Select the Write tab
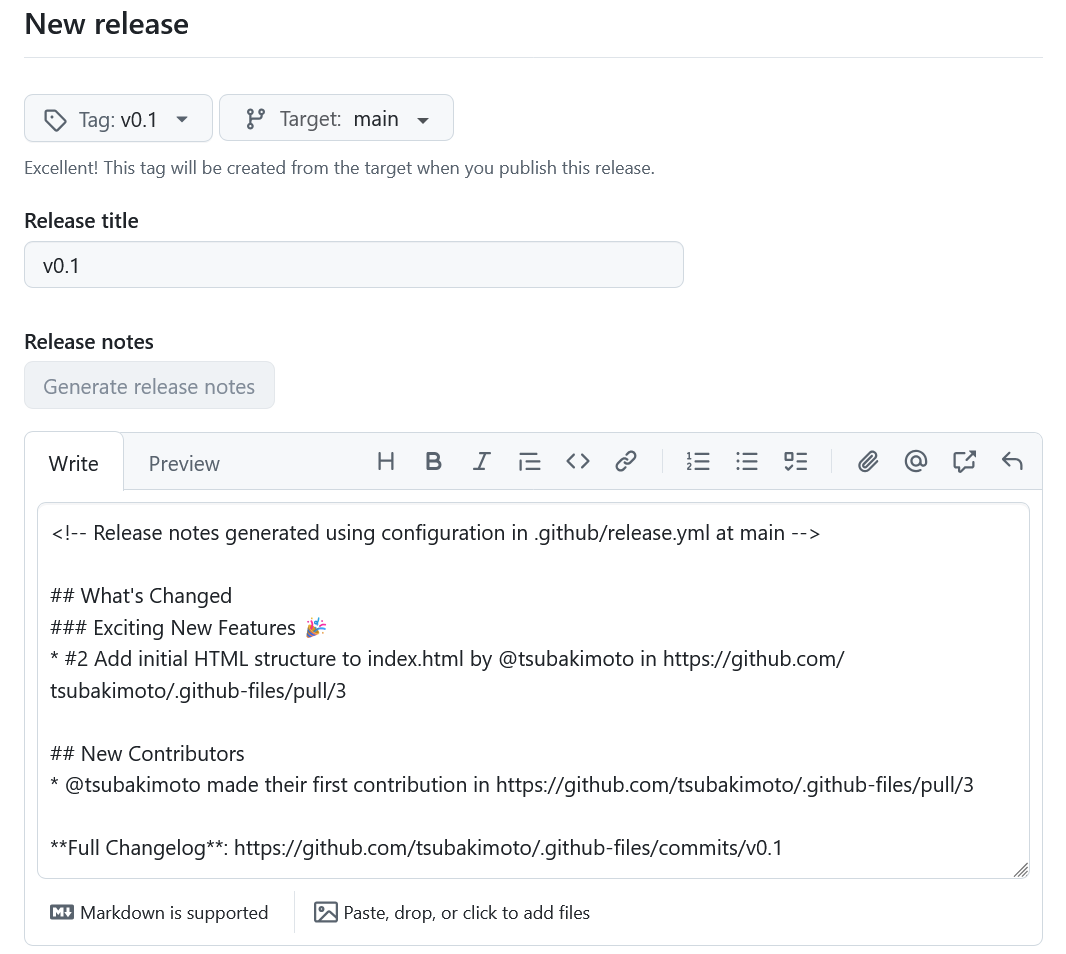This screenshot has height=954, width=1066. (73, 464)
